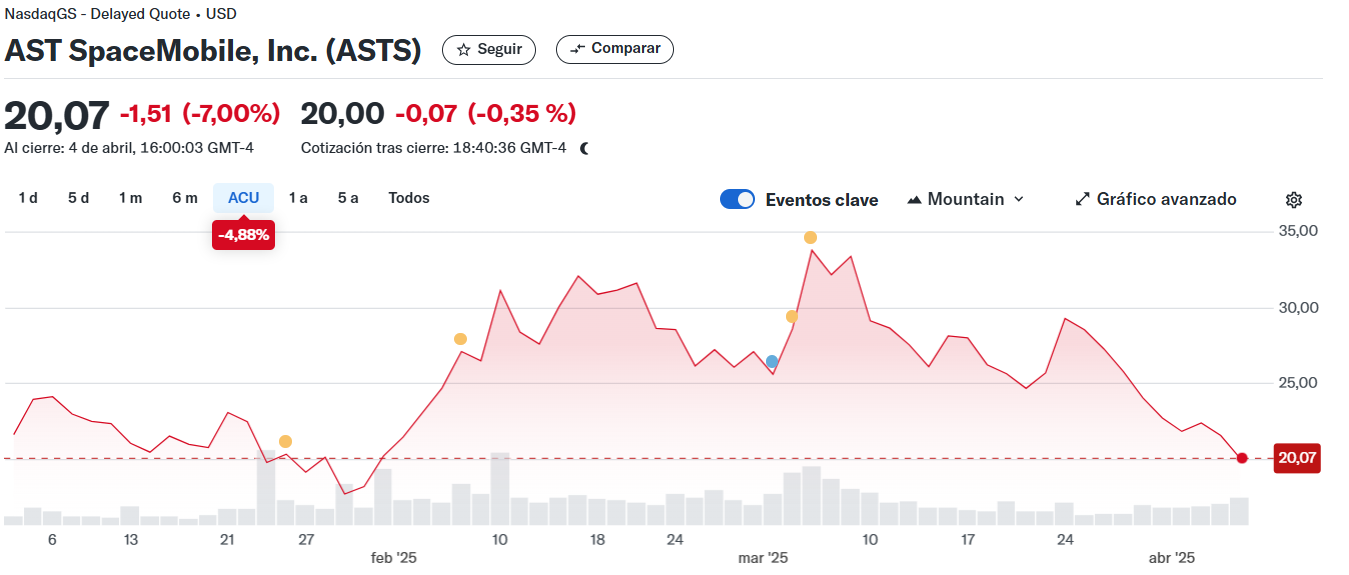
Task: Open Gráfico avanzado
Action: point(1156,199)
